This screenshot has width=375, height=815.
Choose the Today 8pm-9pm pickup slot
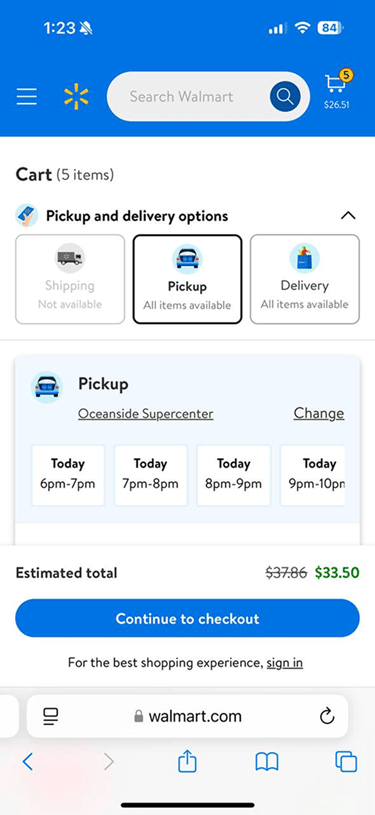coord(234,475)
